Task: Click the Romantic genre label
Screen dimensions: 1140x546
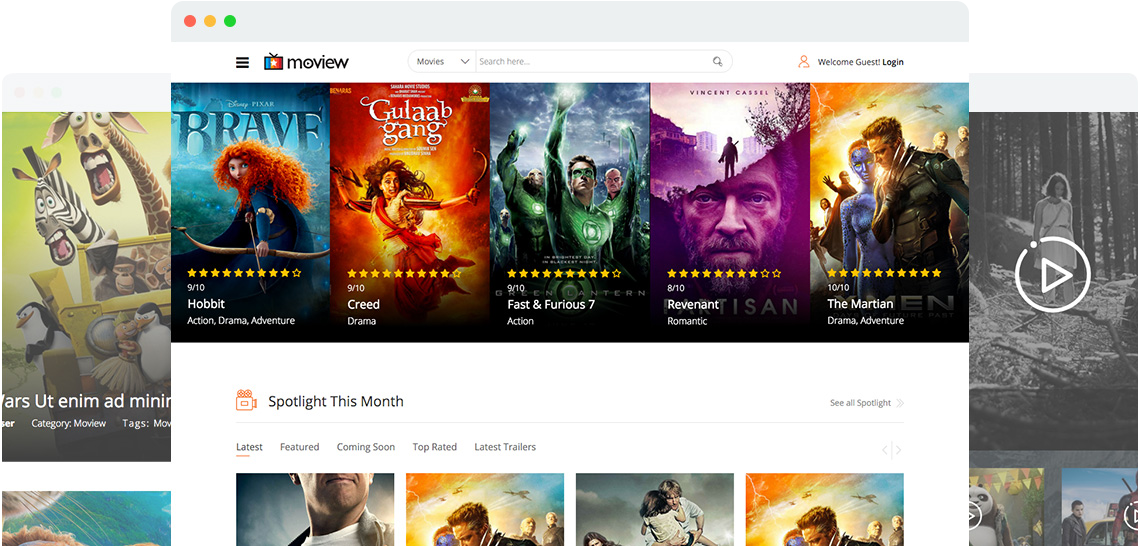Action: point(687,321)
